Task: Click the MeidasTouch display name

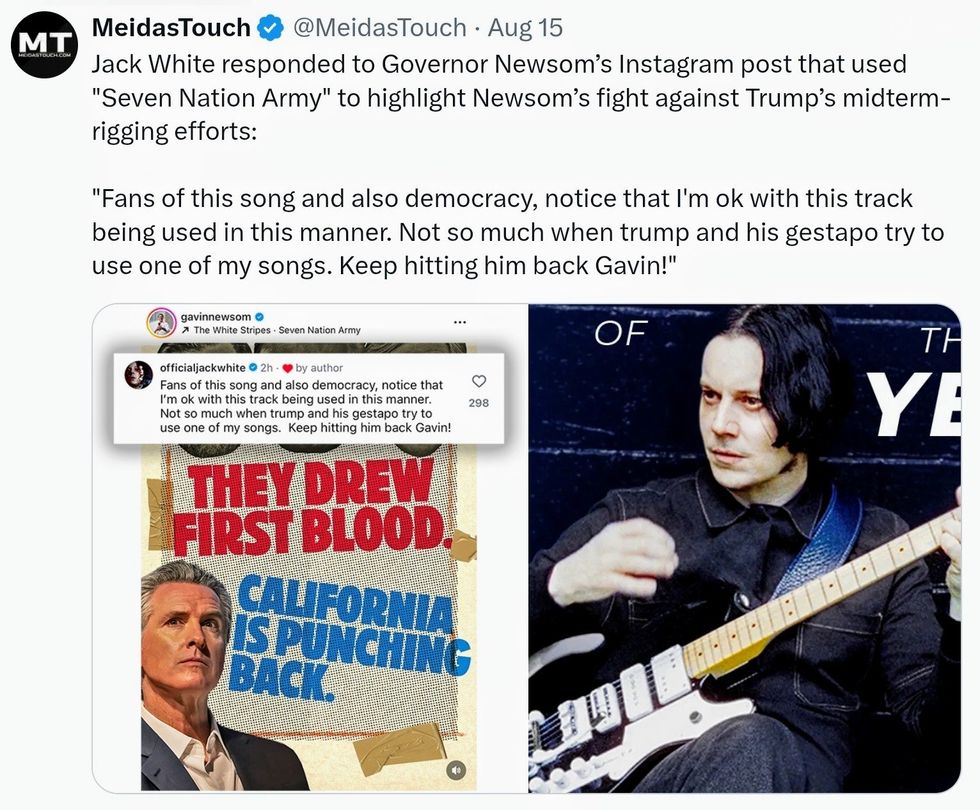Action: click(x=171, y=28)
